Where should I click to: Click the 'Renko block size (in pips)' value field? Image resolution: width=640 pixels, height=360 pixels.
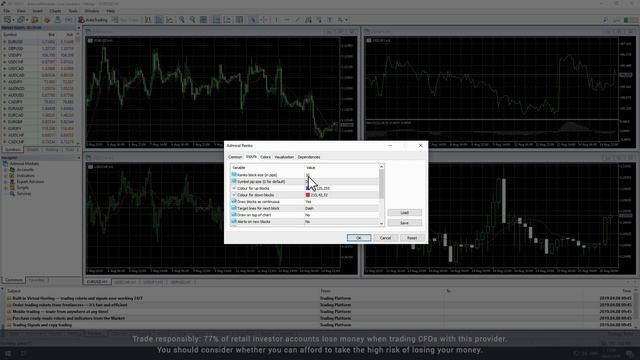tap(342, 175)
